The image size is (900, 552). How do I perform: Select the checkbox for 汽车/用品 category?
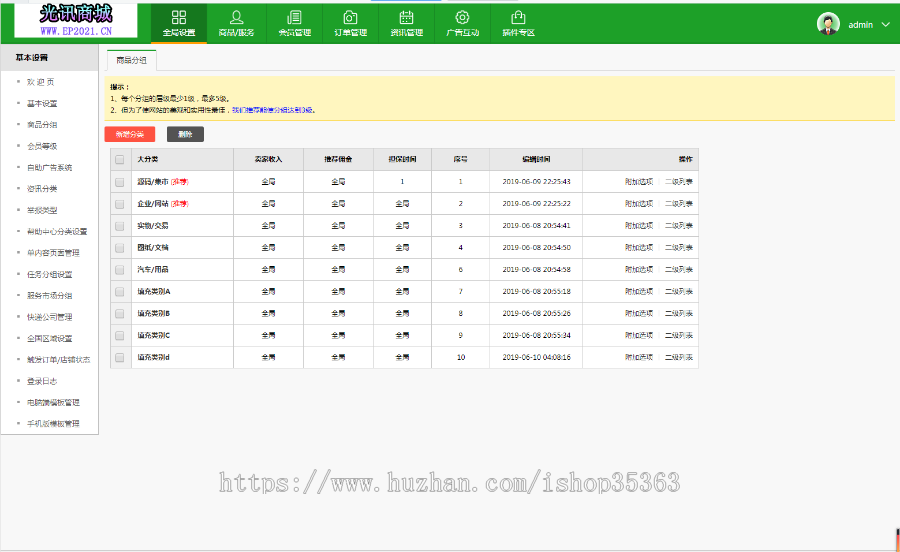[x=120, y=270]
